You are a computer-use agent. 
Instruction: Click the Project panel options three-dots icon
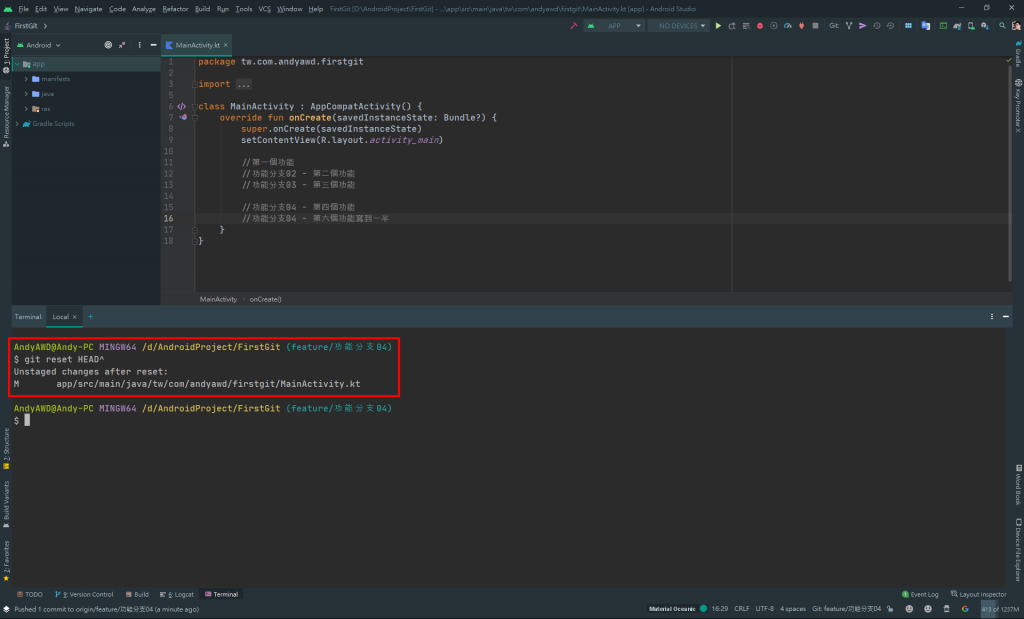point(139,45)
